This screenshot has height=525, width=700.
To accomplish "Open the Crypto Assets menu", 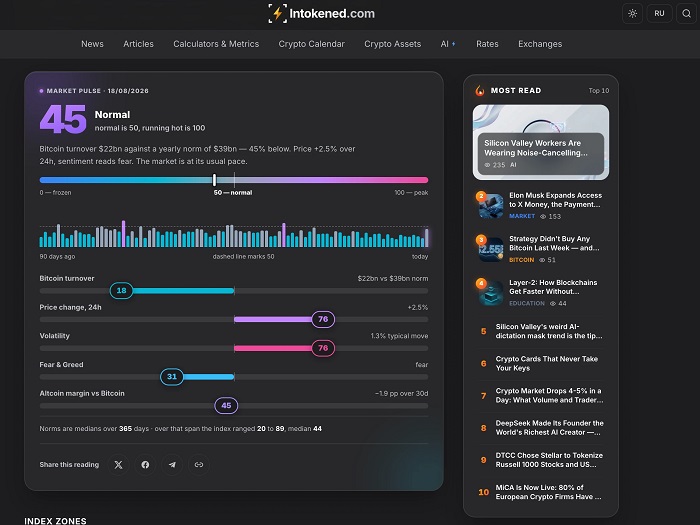I will click(x=392, y=44).
